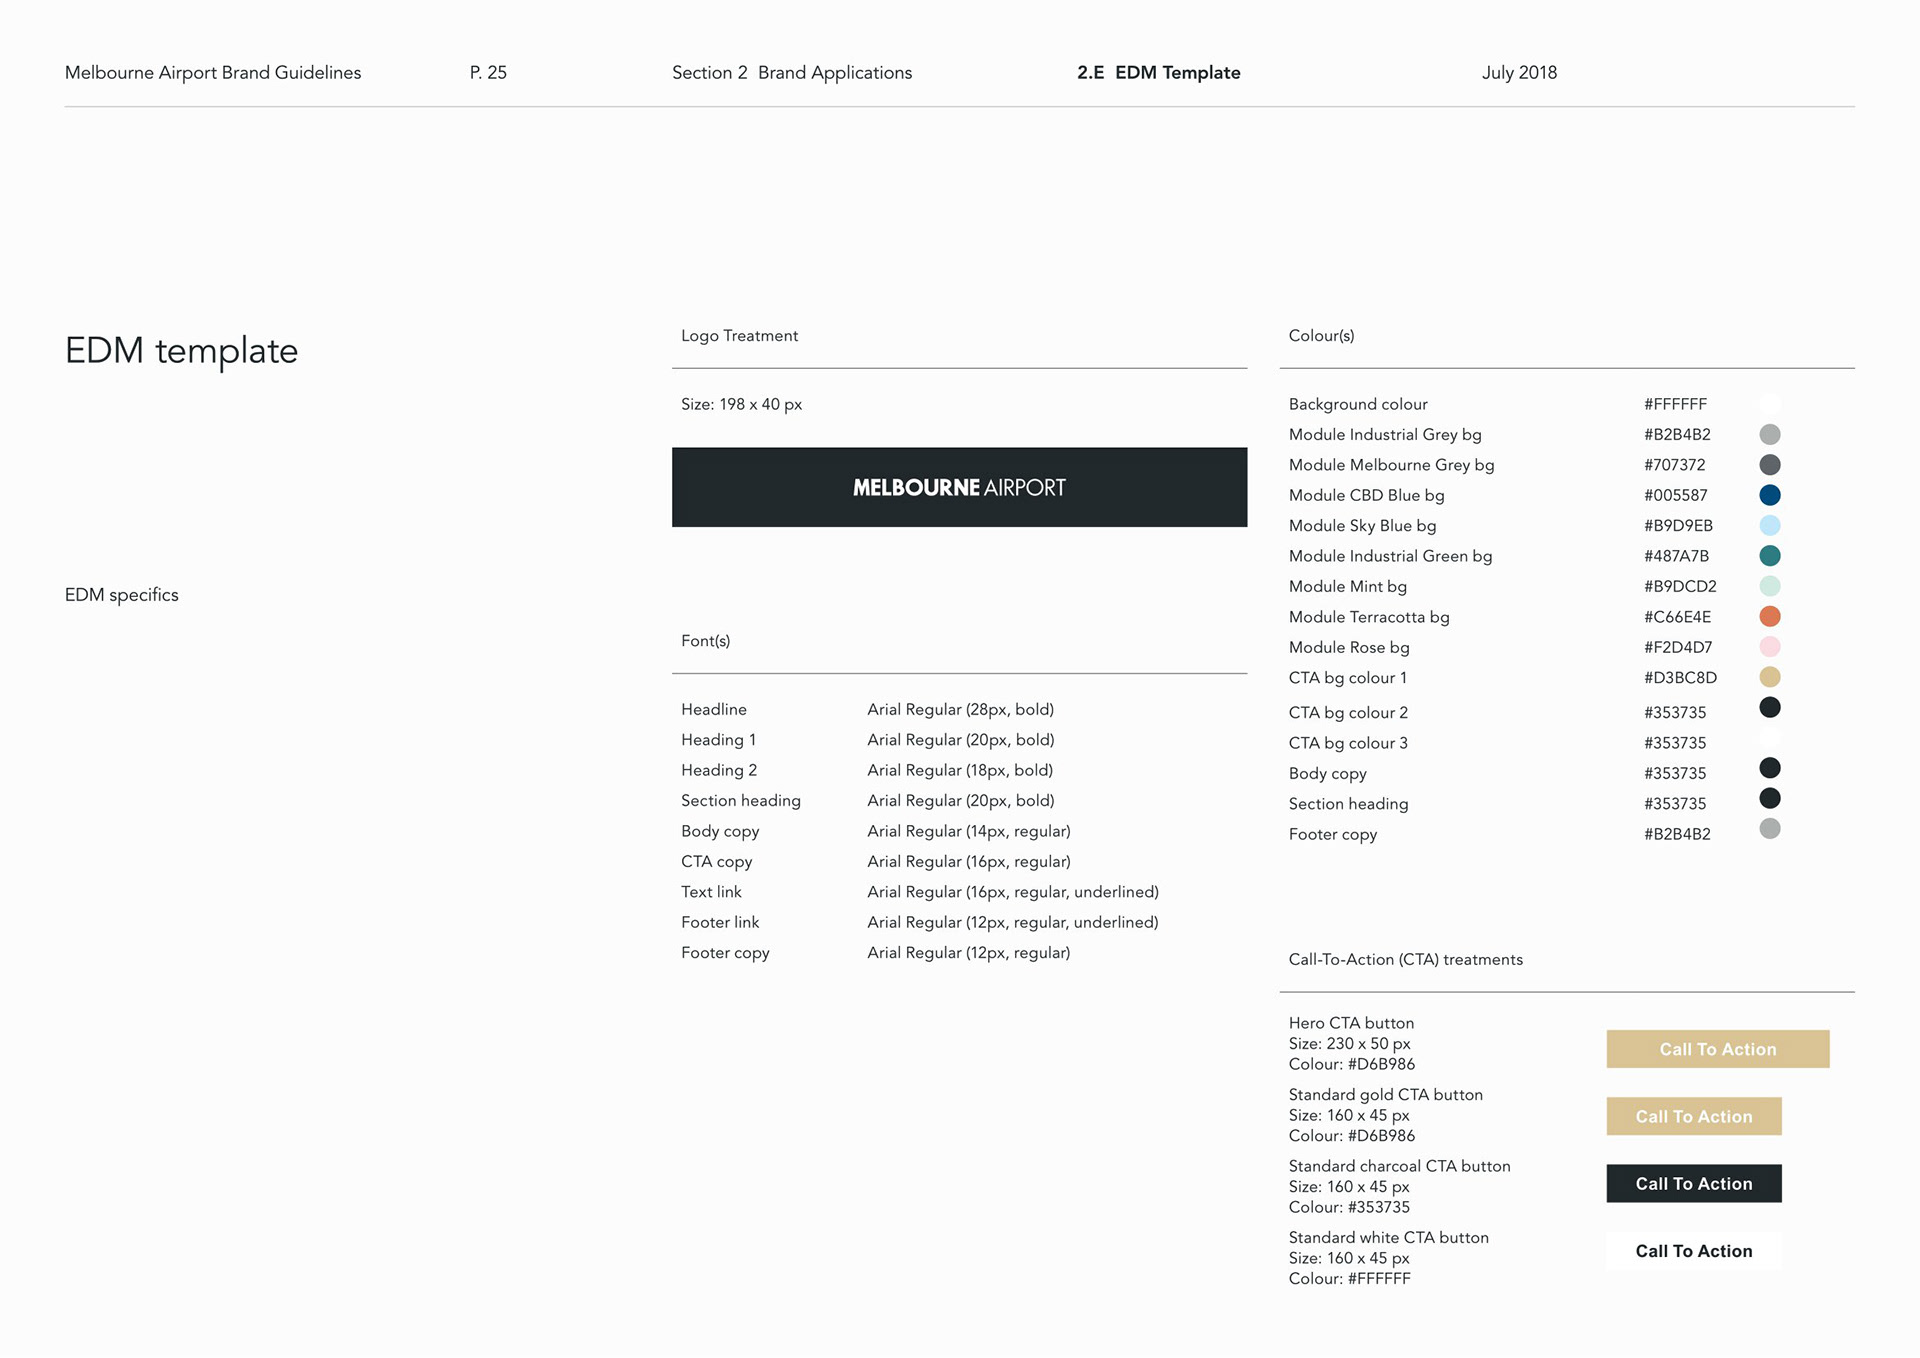This screenshot has height=1358, width=1920.
Task: Click the EDM specifics subheading
Action: (x=122, y=595)
